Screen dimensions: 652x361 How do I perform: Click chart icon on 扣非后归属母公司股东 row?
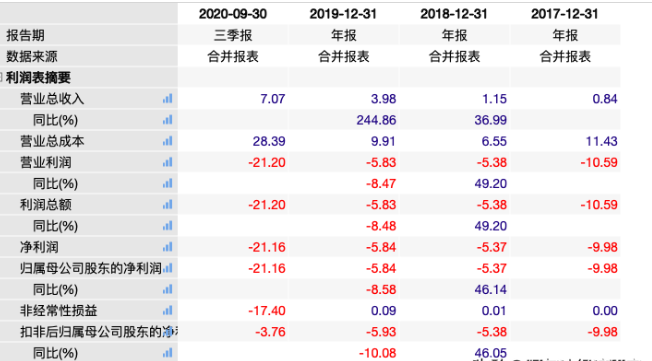(x=168, y=331)
